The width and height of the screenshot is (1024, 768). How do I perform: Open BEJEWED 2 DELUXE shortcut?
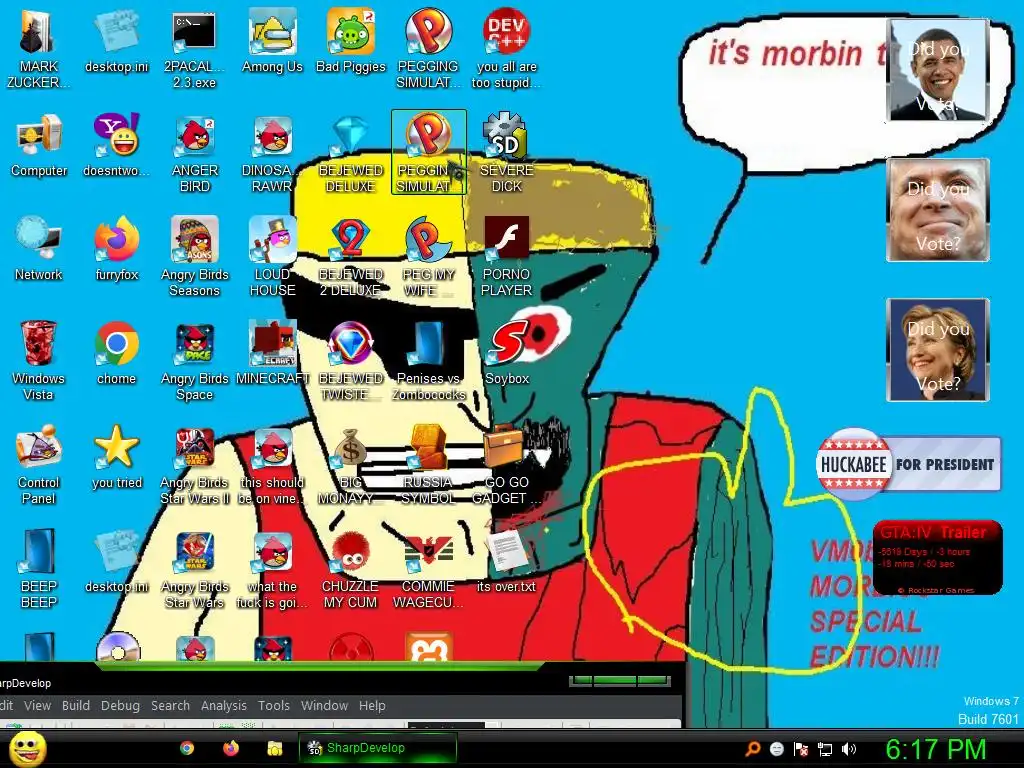click(351, 257)
